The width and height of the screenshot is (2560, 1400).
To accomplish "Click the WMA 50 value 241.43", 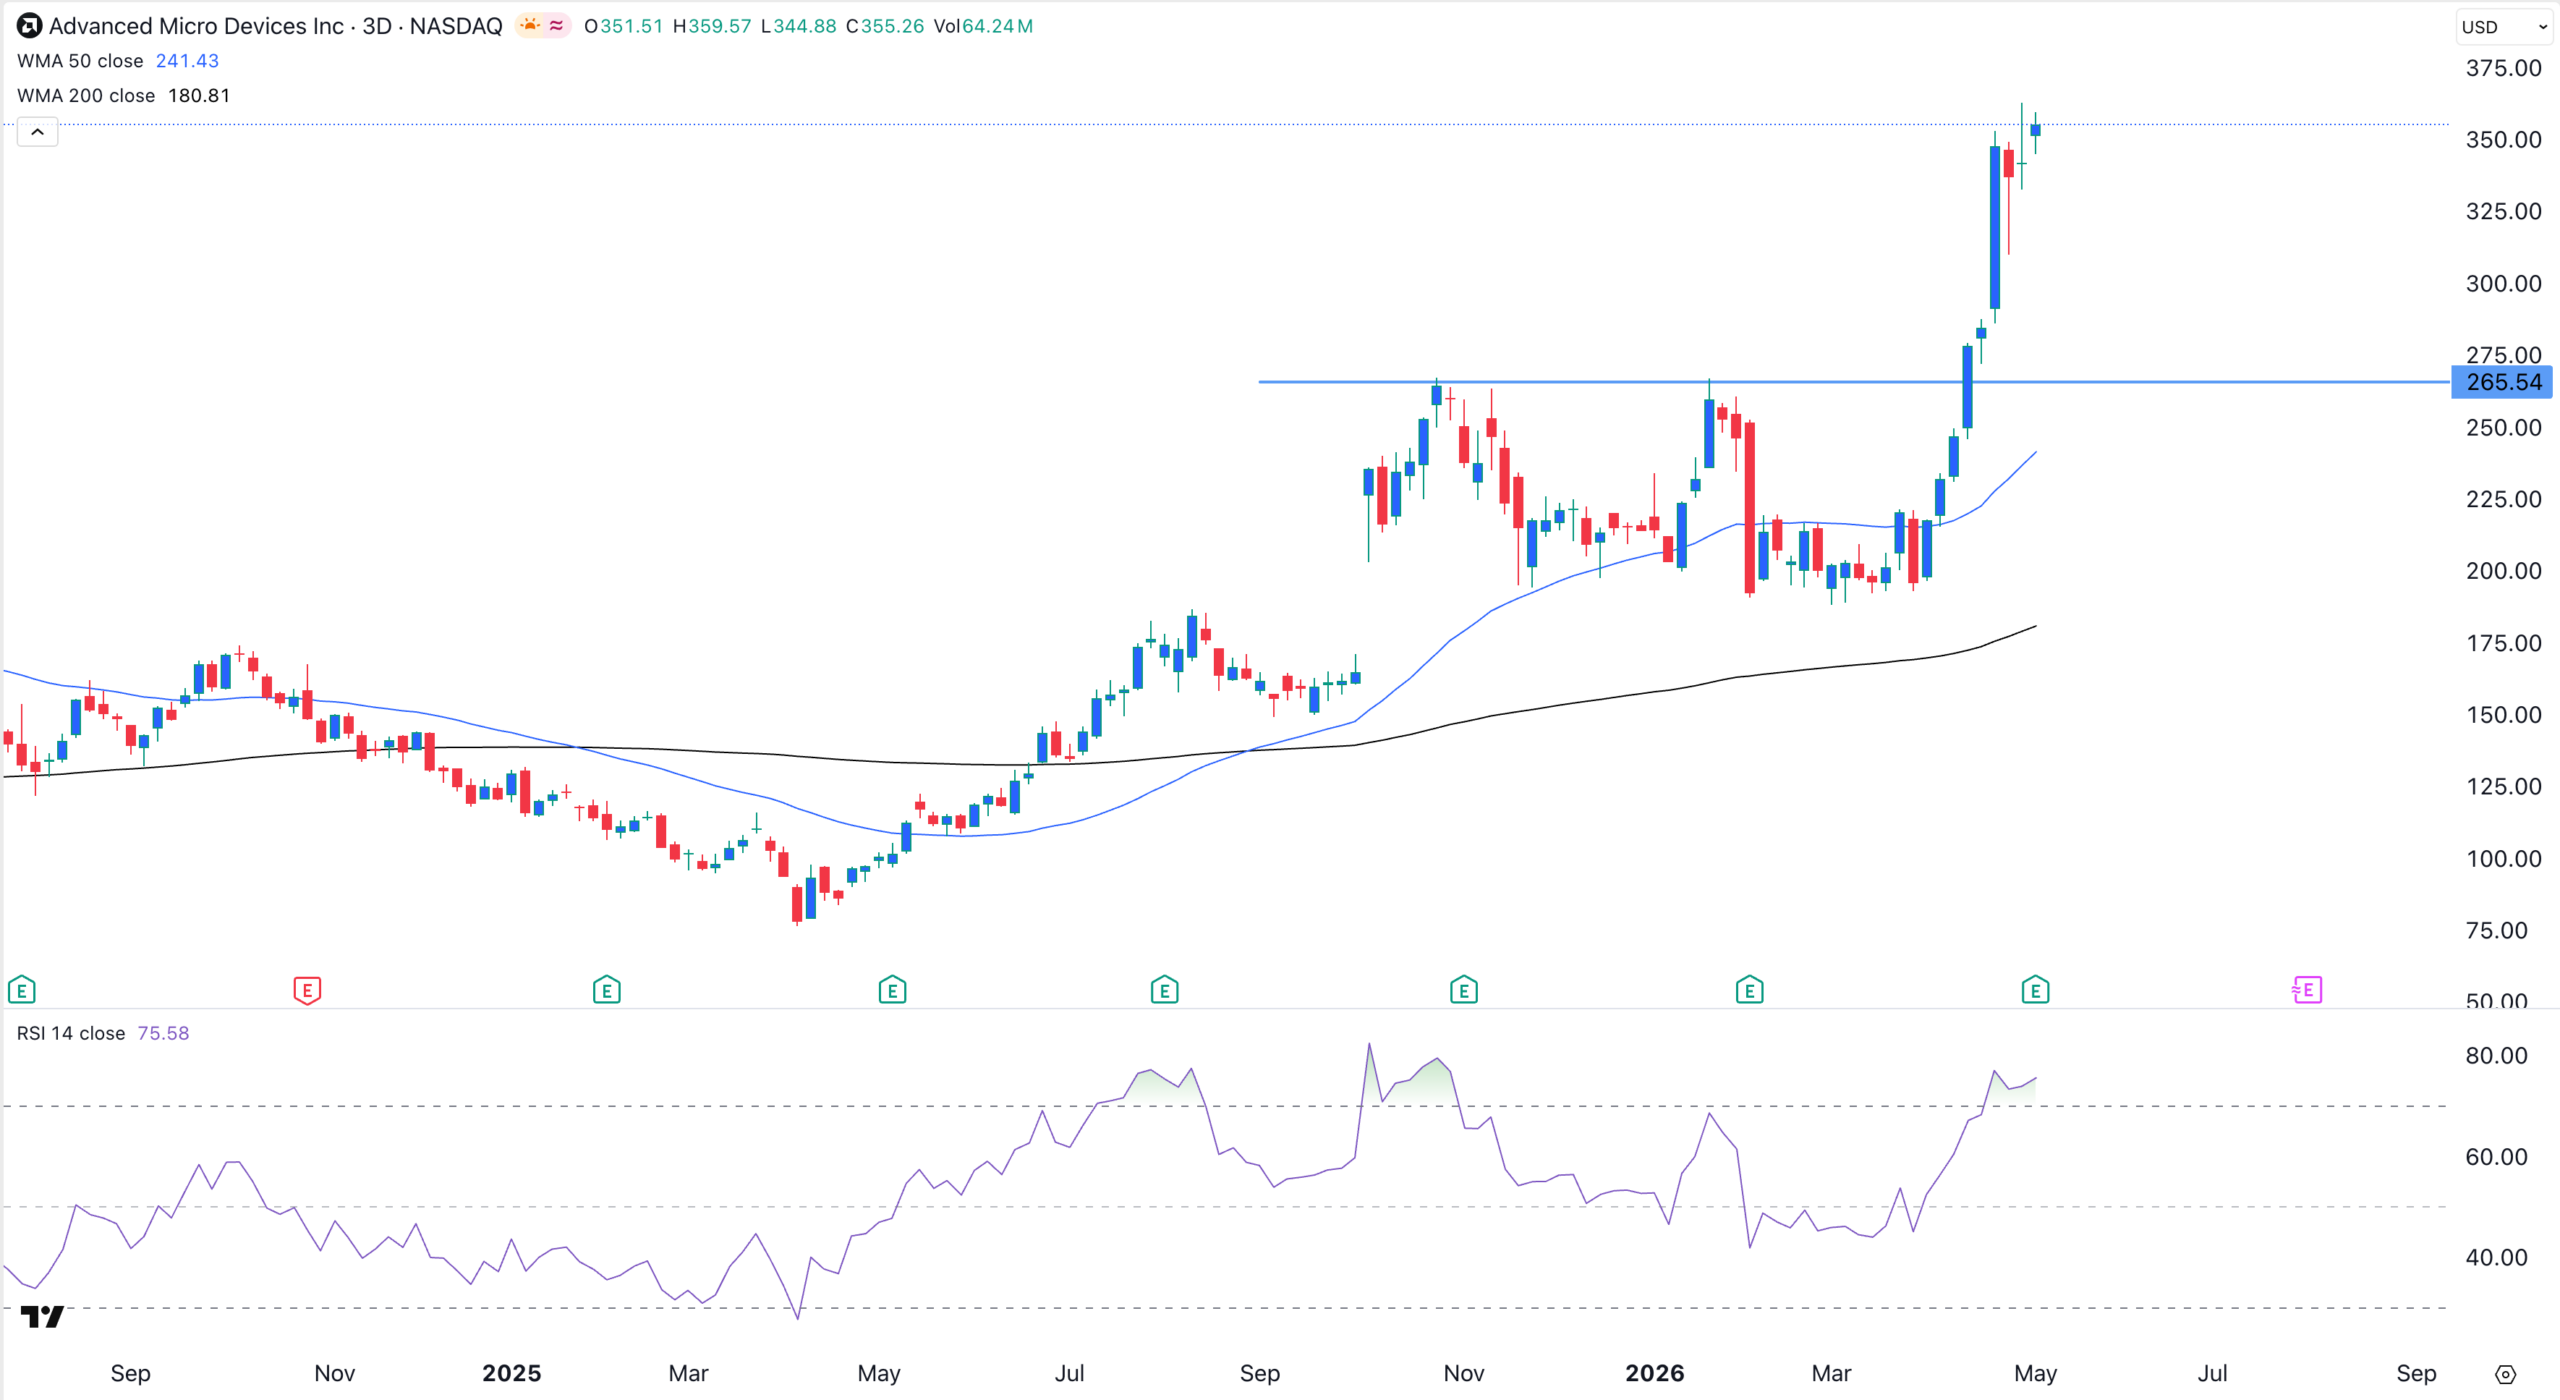I will coord(187,61).
